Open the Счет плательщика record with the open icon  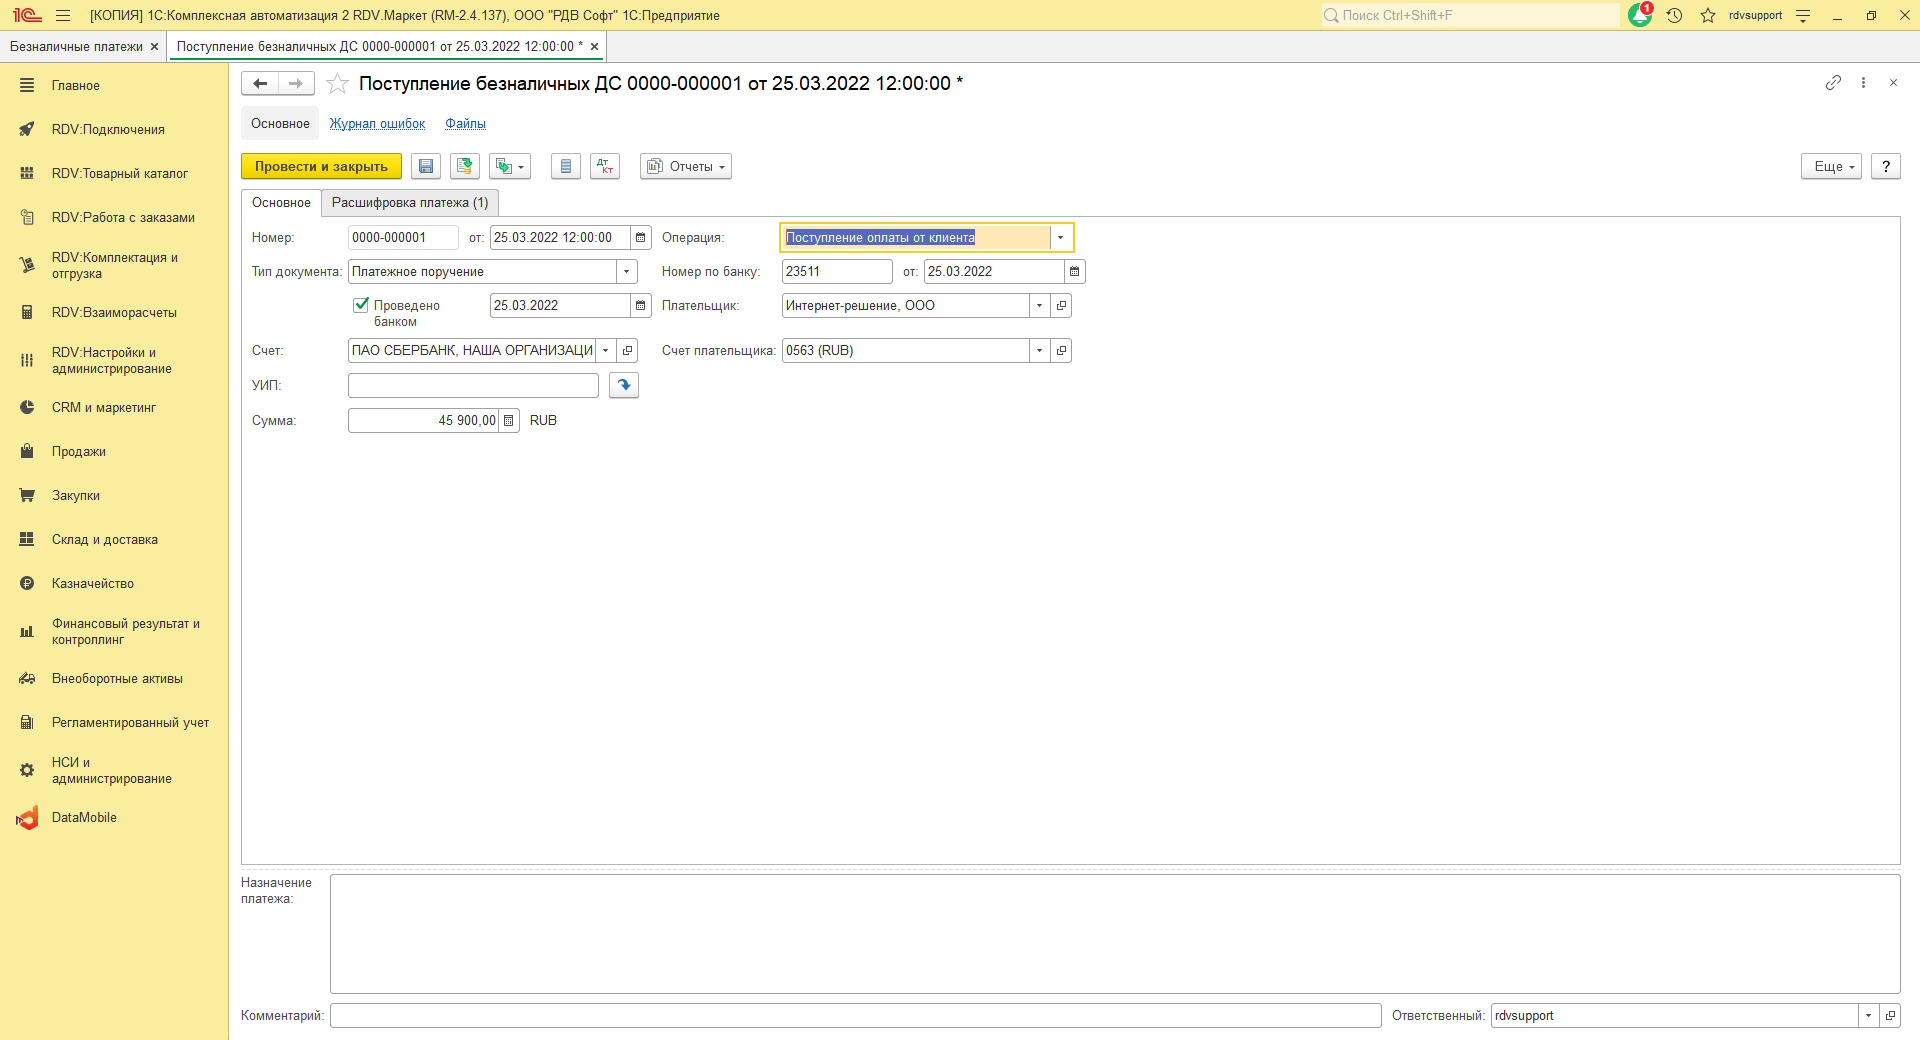tap(1061, 351)
